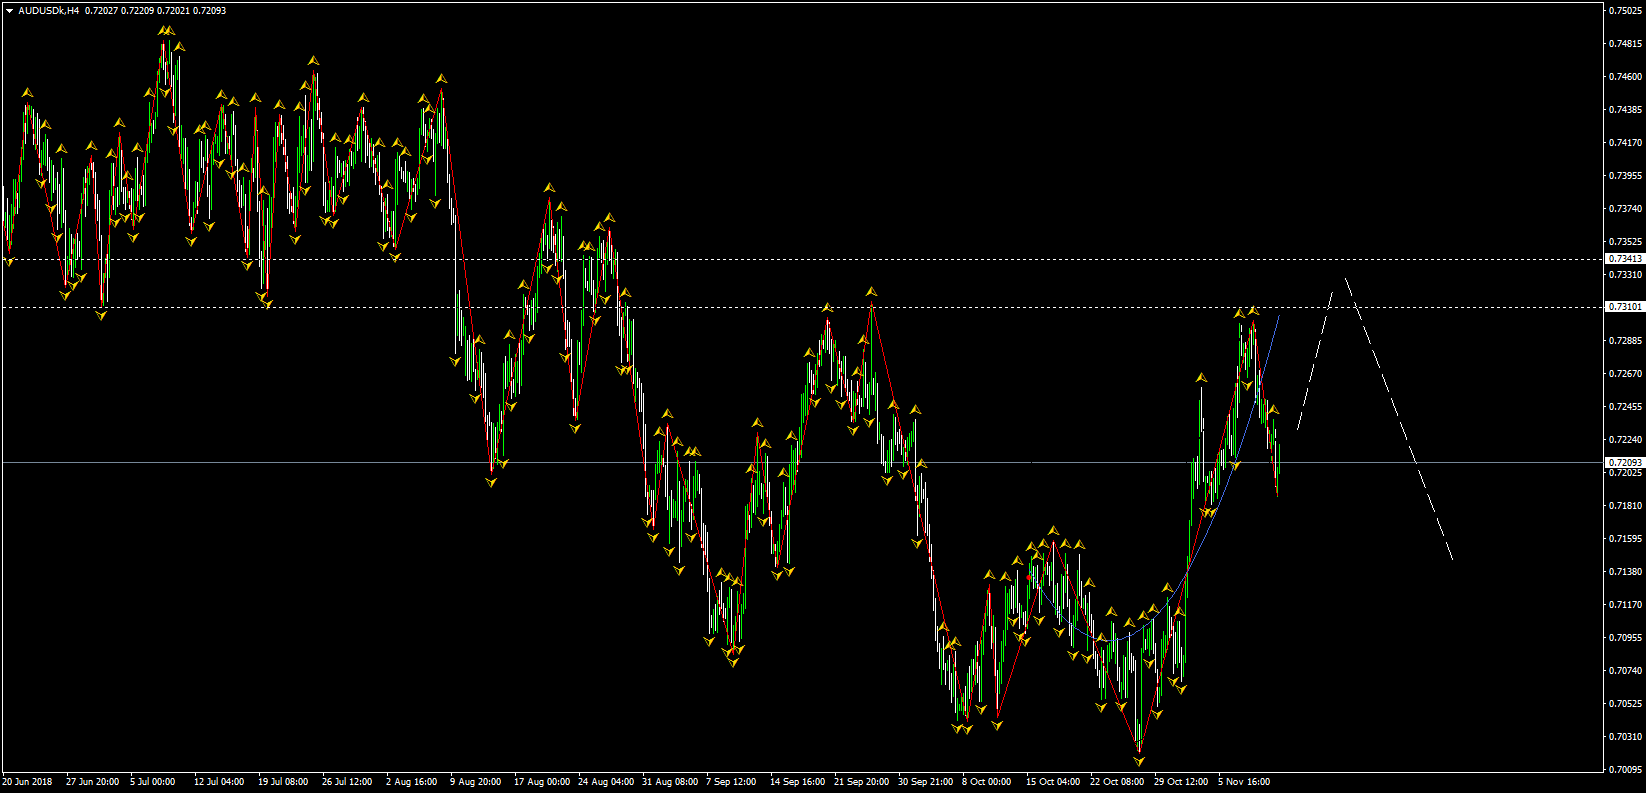Select the blue arc curve near its bottom
Image resolution: width=1646 pixels, height=793 pixels.
point(1110,639)
